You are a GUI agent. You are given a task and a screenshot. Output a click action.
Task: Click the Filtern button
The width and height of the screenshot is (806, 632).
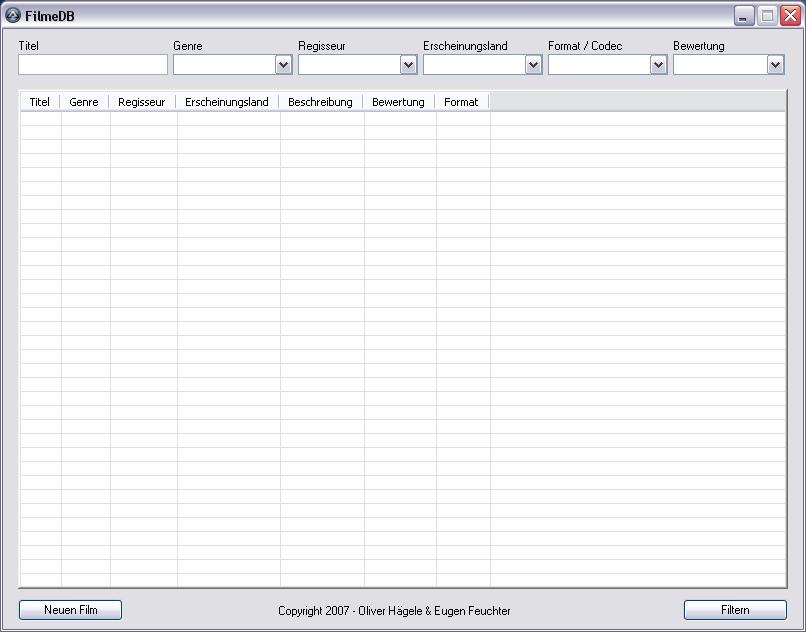click(735, 610)
